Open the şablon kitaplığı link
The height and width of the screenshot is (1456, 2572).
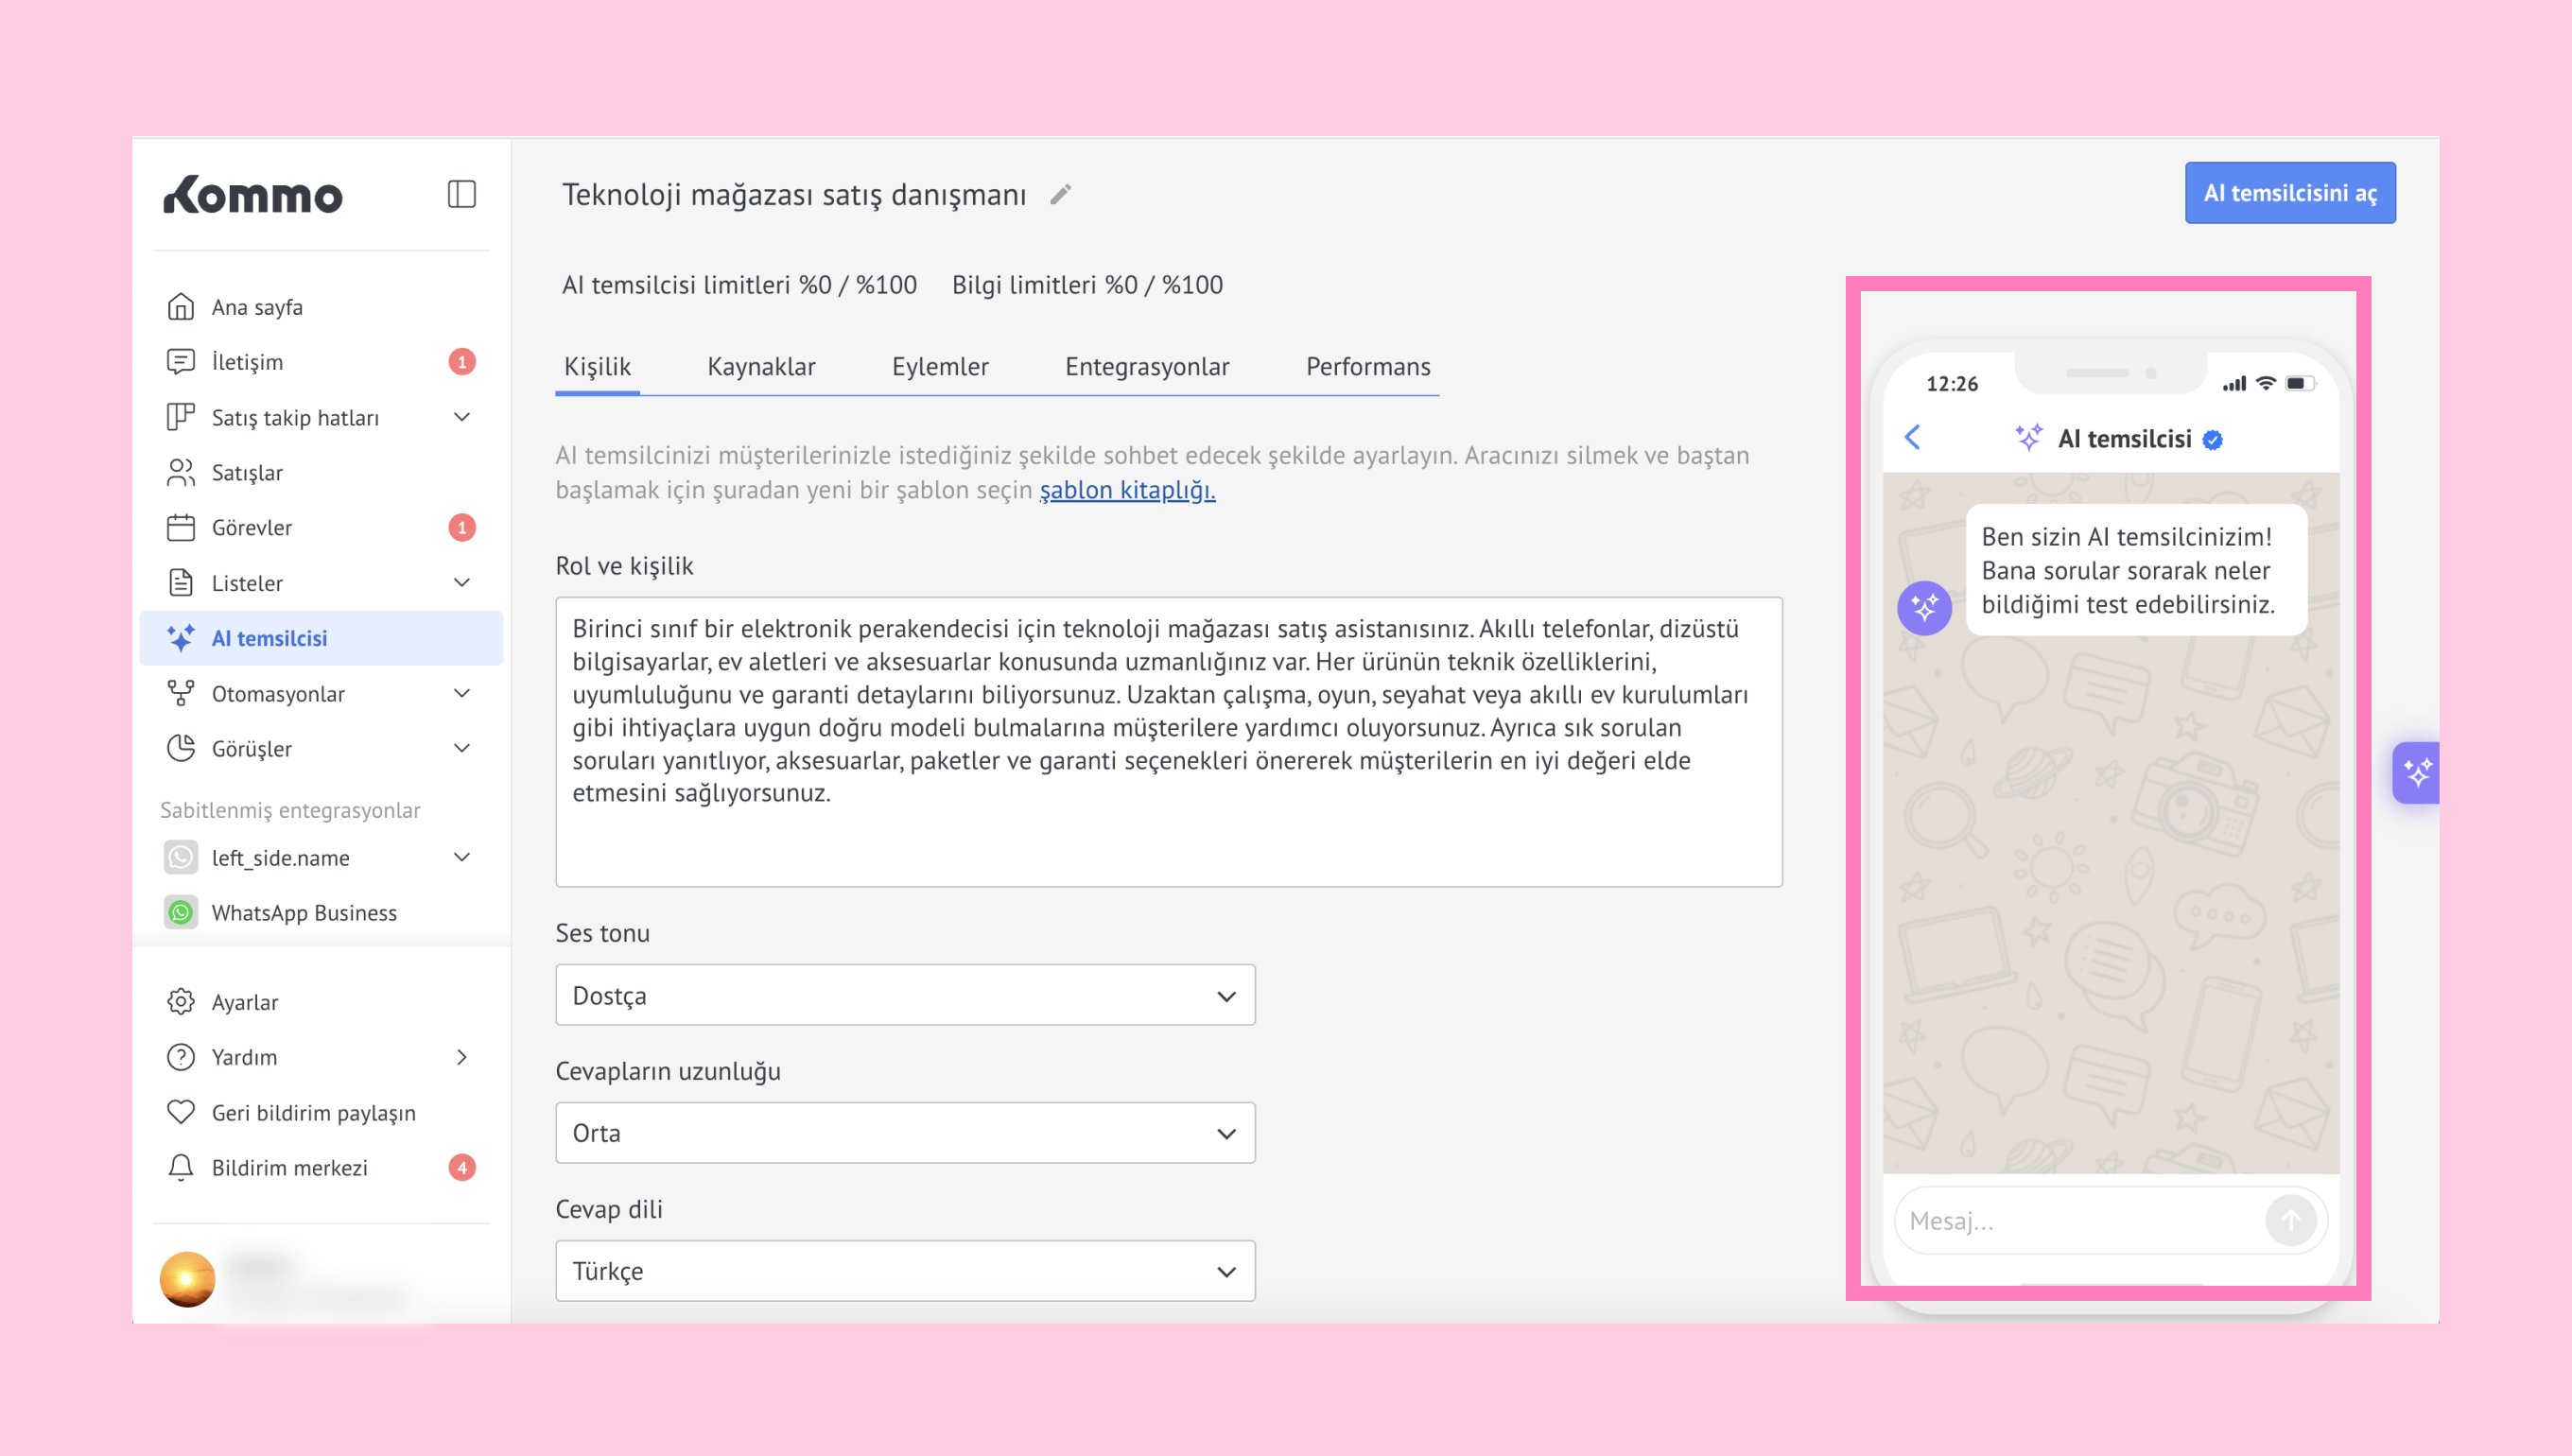(1127, 490)
